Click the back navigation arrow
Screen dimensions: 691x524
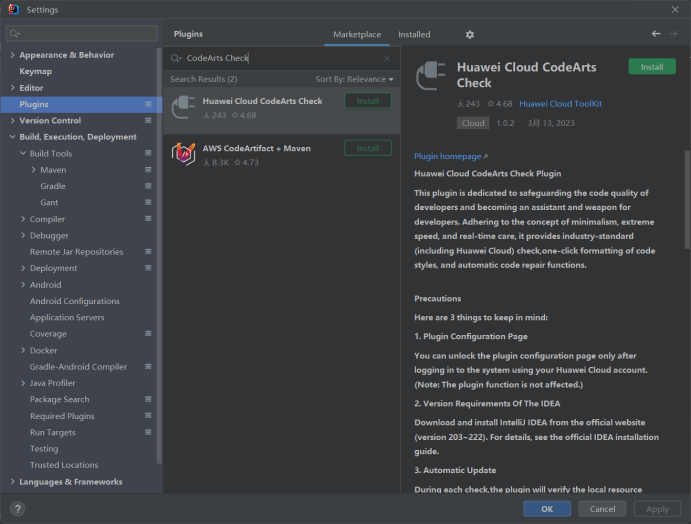[x=656, y=34]
